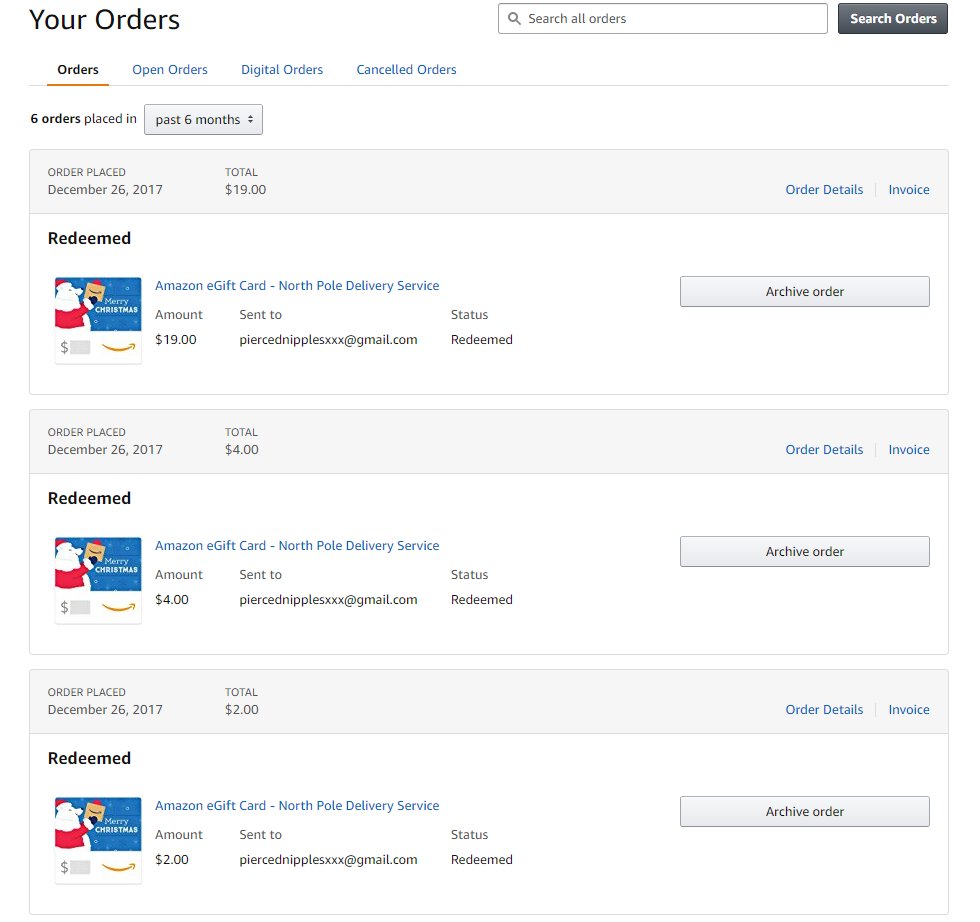
Task: View Invoice for the $4.00 order
Action: tap(909, 449)
